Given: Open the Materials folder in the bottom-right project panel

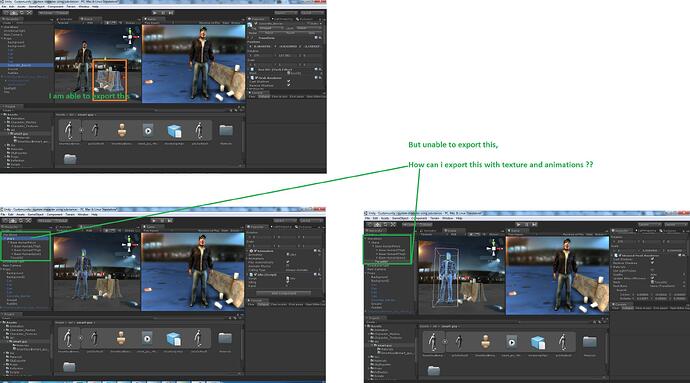Looking at the screenshot, I should click(590, 342).
